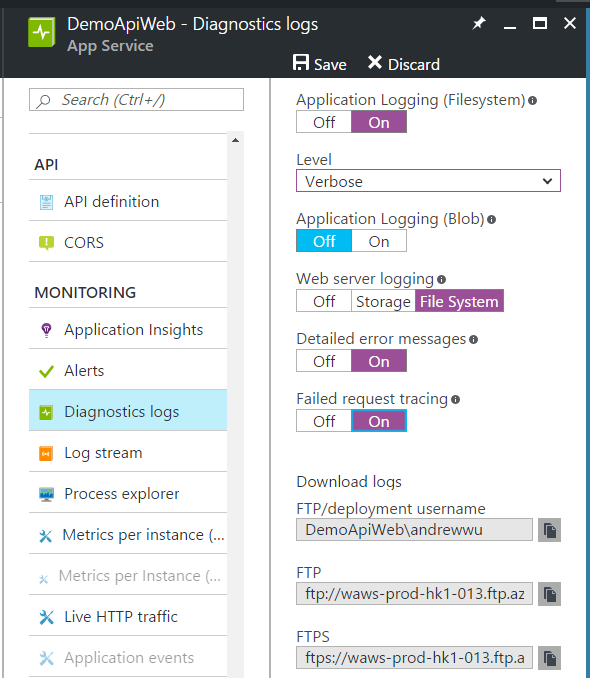Set Web server logging to Storage
Image resolution: width=590 pixels, height=678 pixels.
pyautogui.click(x=383, y=301)
